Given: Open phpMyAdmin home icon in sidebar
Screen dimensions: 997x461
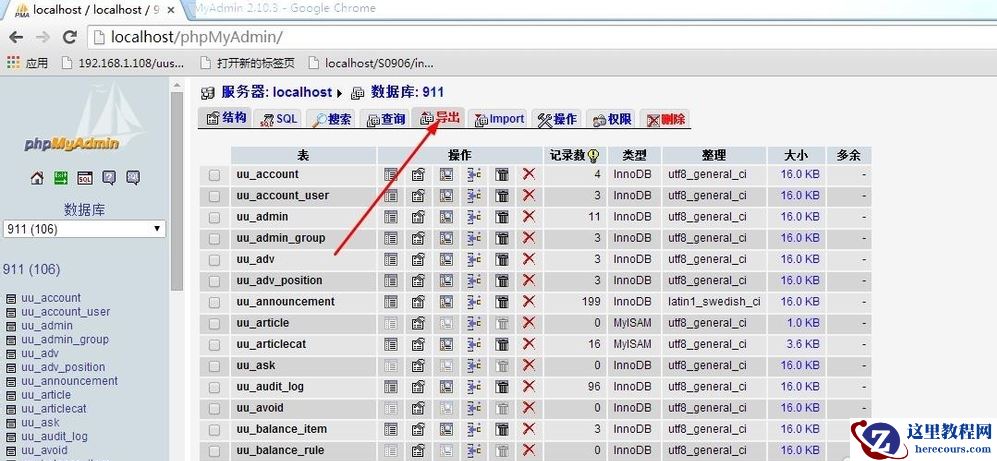Looking at the screenshot, I should pyautogui.click(x=37, y=178).
